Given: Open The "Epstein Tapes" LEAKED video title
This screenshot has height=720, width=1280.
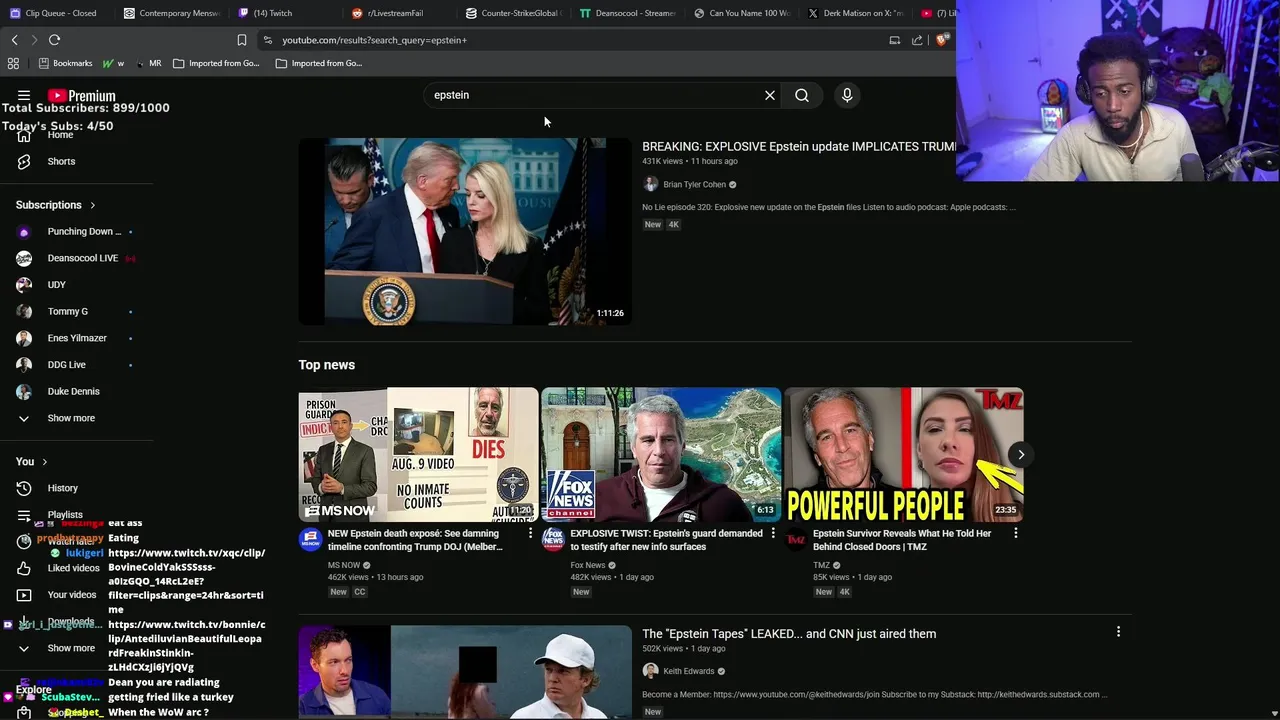Looking at the screenshot, I should point(789,634).
